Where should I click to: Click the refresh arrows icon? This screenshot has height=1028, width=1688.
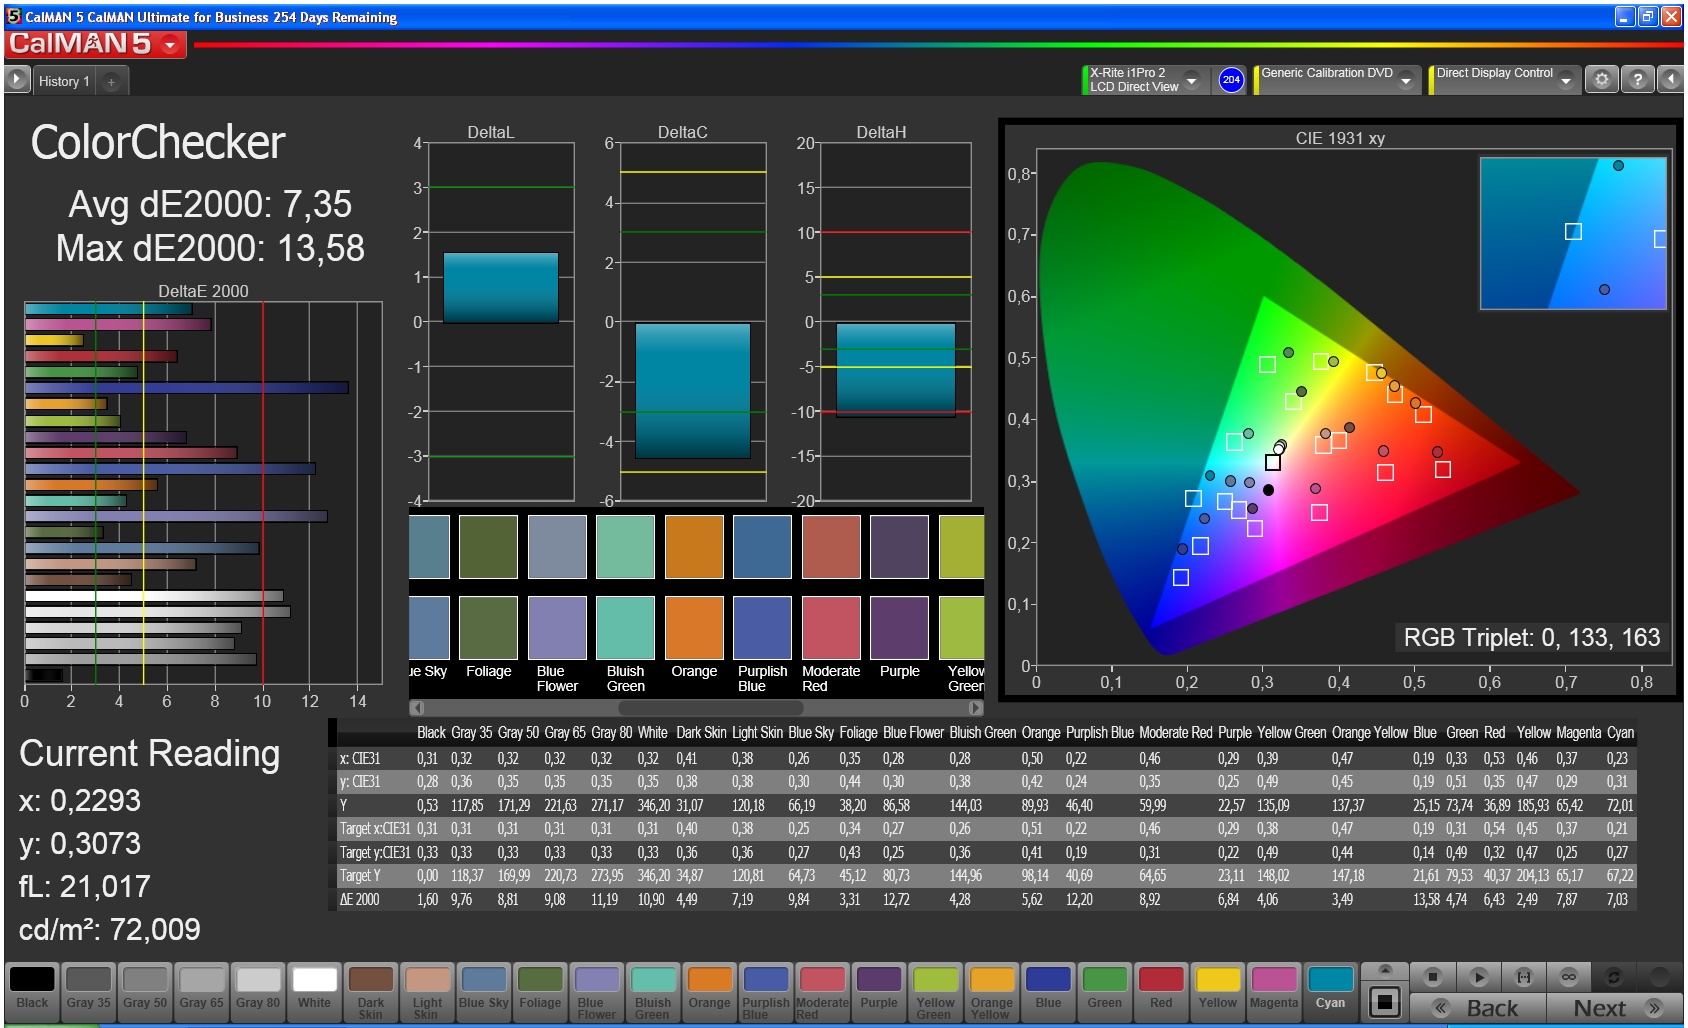1613,976
